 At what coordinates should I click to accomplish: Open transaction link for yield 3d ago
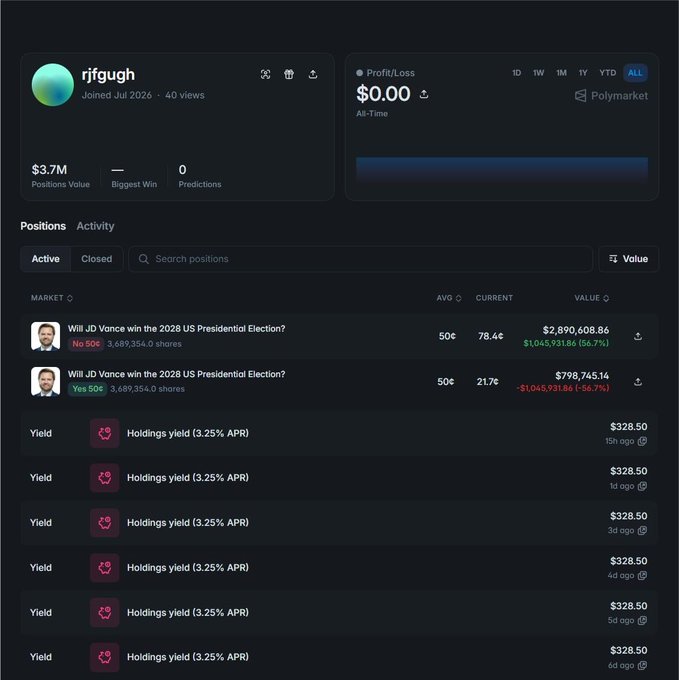pyautogui.click(x=643, y=530)
